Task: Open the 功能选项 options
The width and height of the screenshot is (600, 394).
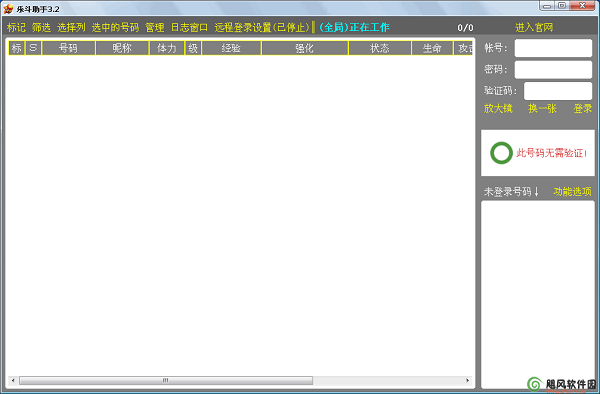Action: pyautogui.click(x=572, y=192)
